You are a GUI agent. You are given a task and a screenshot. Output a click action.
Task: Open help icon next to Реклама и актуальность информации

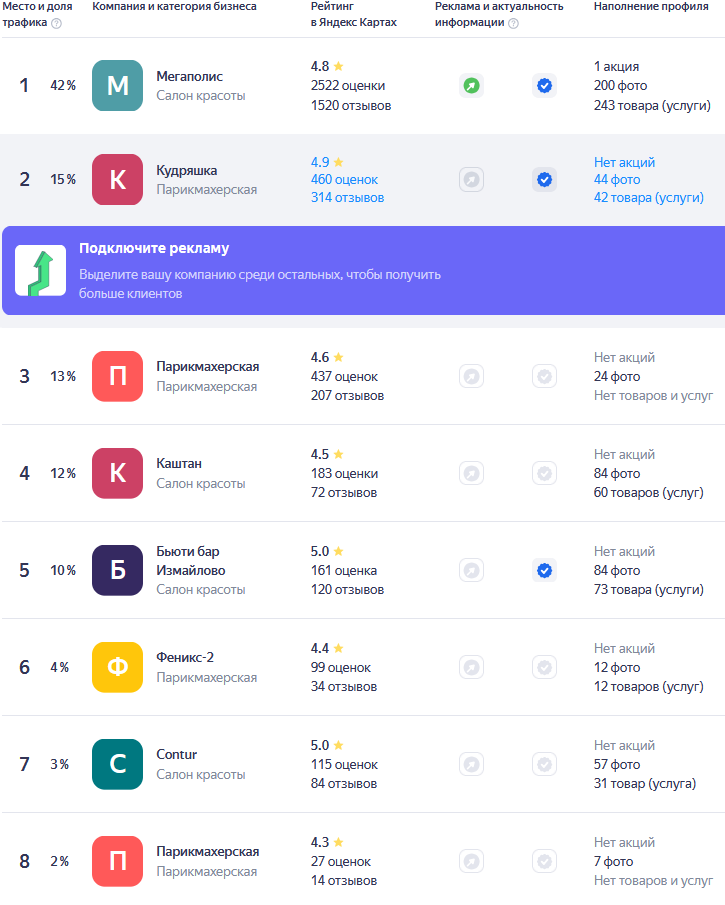tap(513, 23)
